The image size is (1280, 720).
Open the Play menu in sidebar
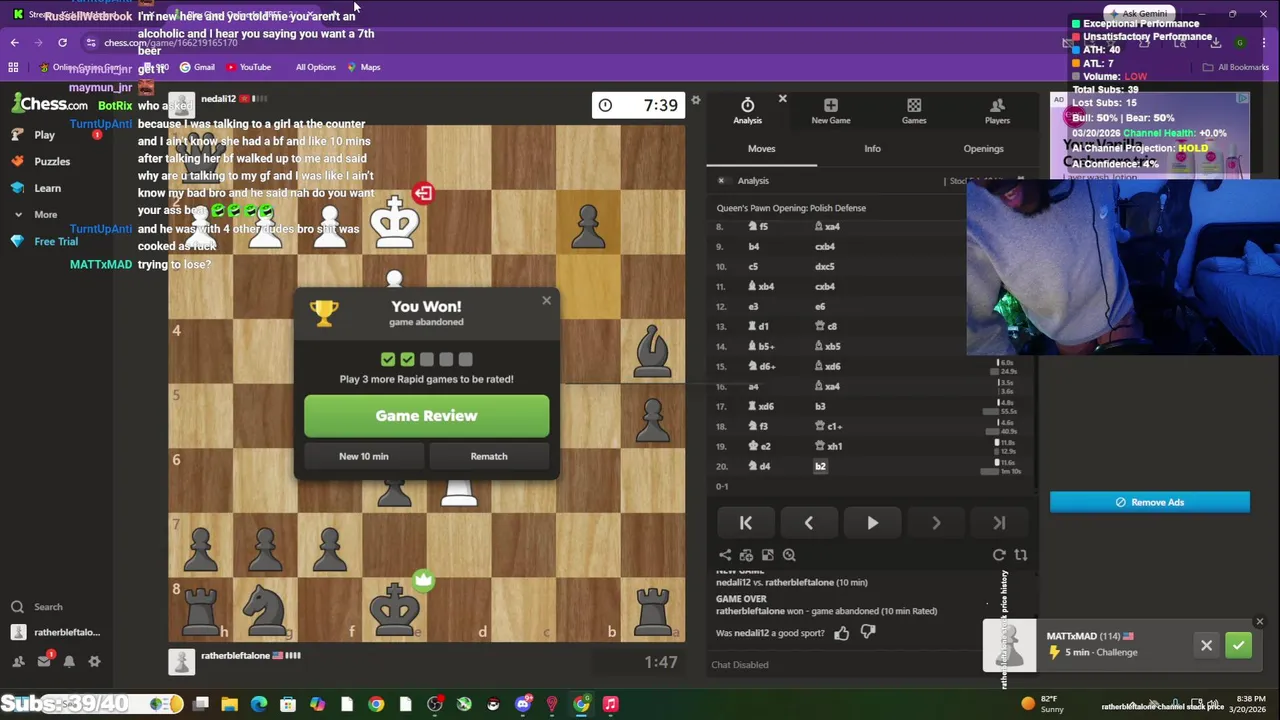pos(44,135)
